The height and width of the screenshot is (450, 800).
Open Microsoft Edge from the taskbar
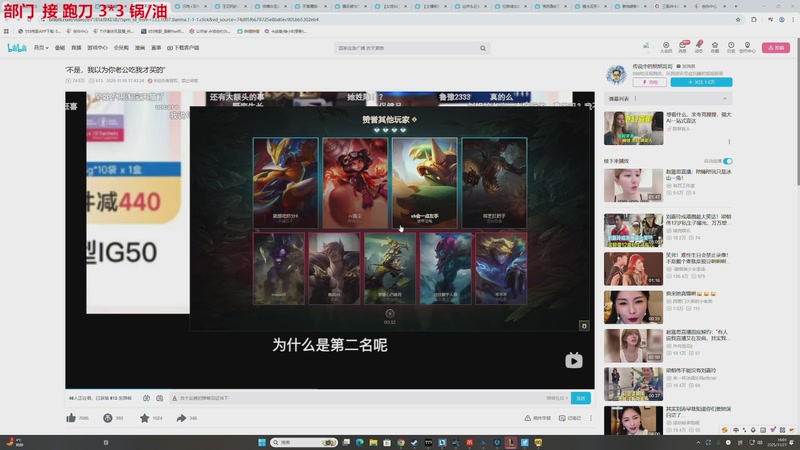(360, 442)
